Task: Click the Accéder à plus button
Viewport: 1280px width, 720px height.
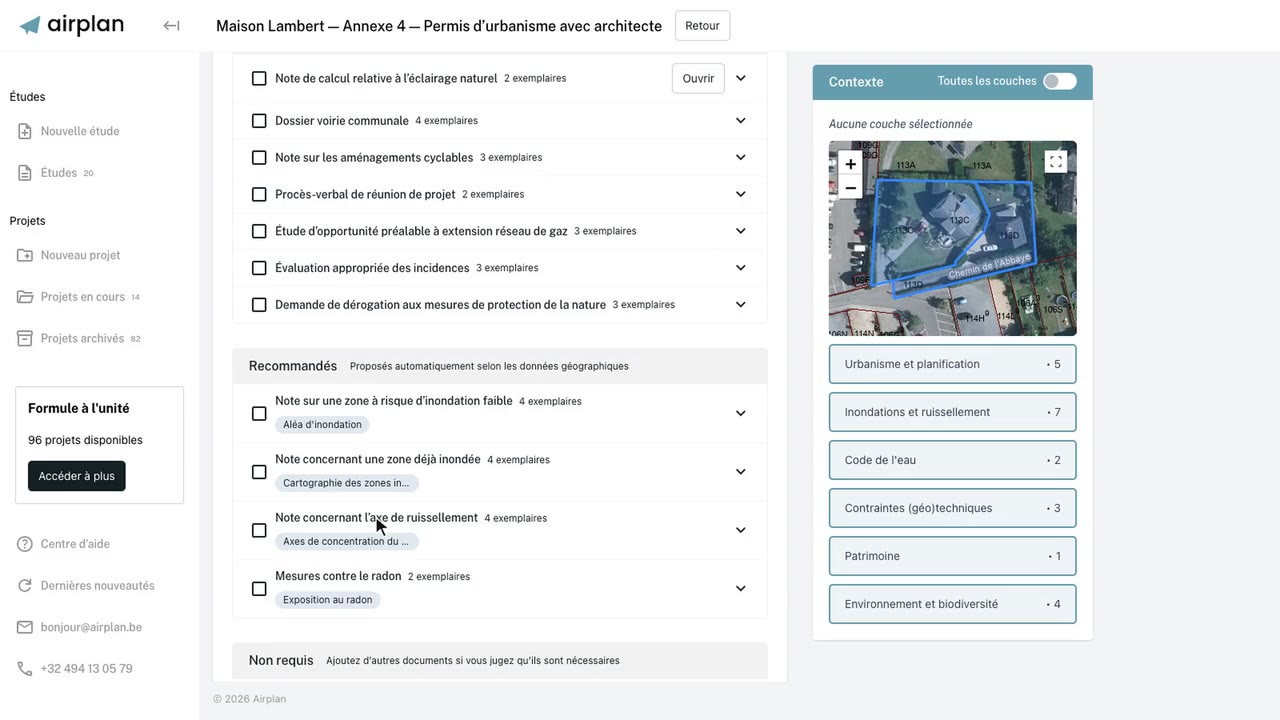Action: (x=77, y=476)
